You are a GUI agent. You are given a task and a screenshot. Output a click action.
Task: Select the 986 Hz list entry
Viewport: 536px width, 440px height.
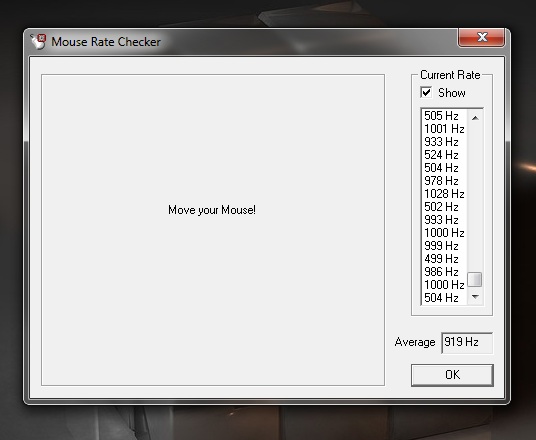(444, 272)
